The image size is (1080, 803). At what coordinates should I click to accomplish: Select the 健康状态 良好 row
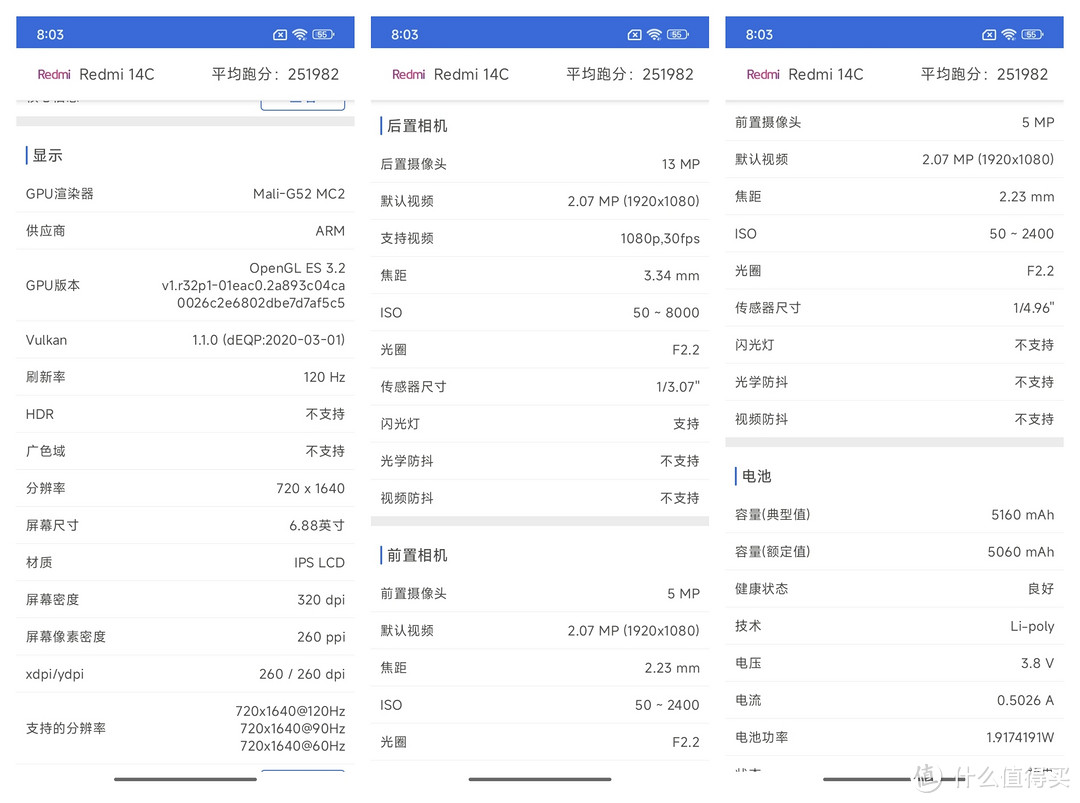point(894,590)
